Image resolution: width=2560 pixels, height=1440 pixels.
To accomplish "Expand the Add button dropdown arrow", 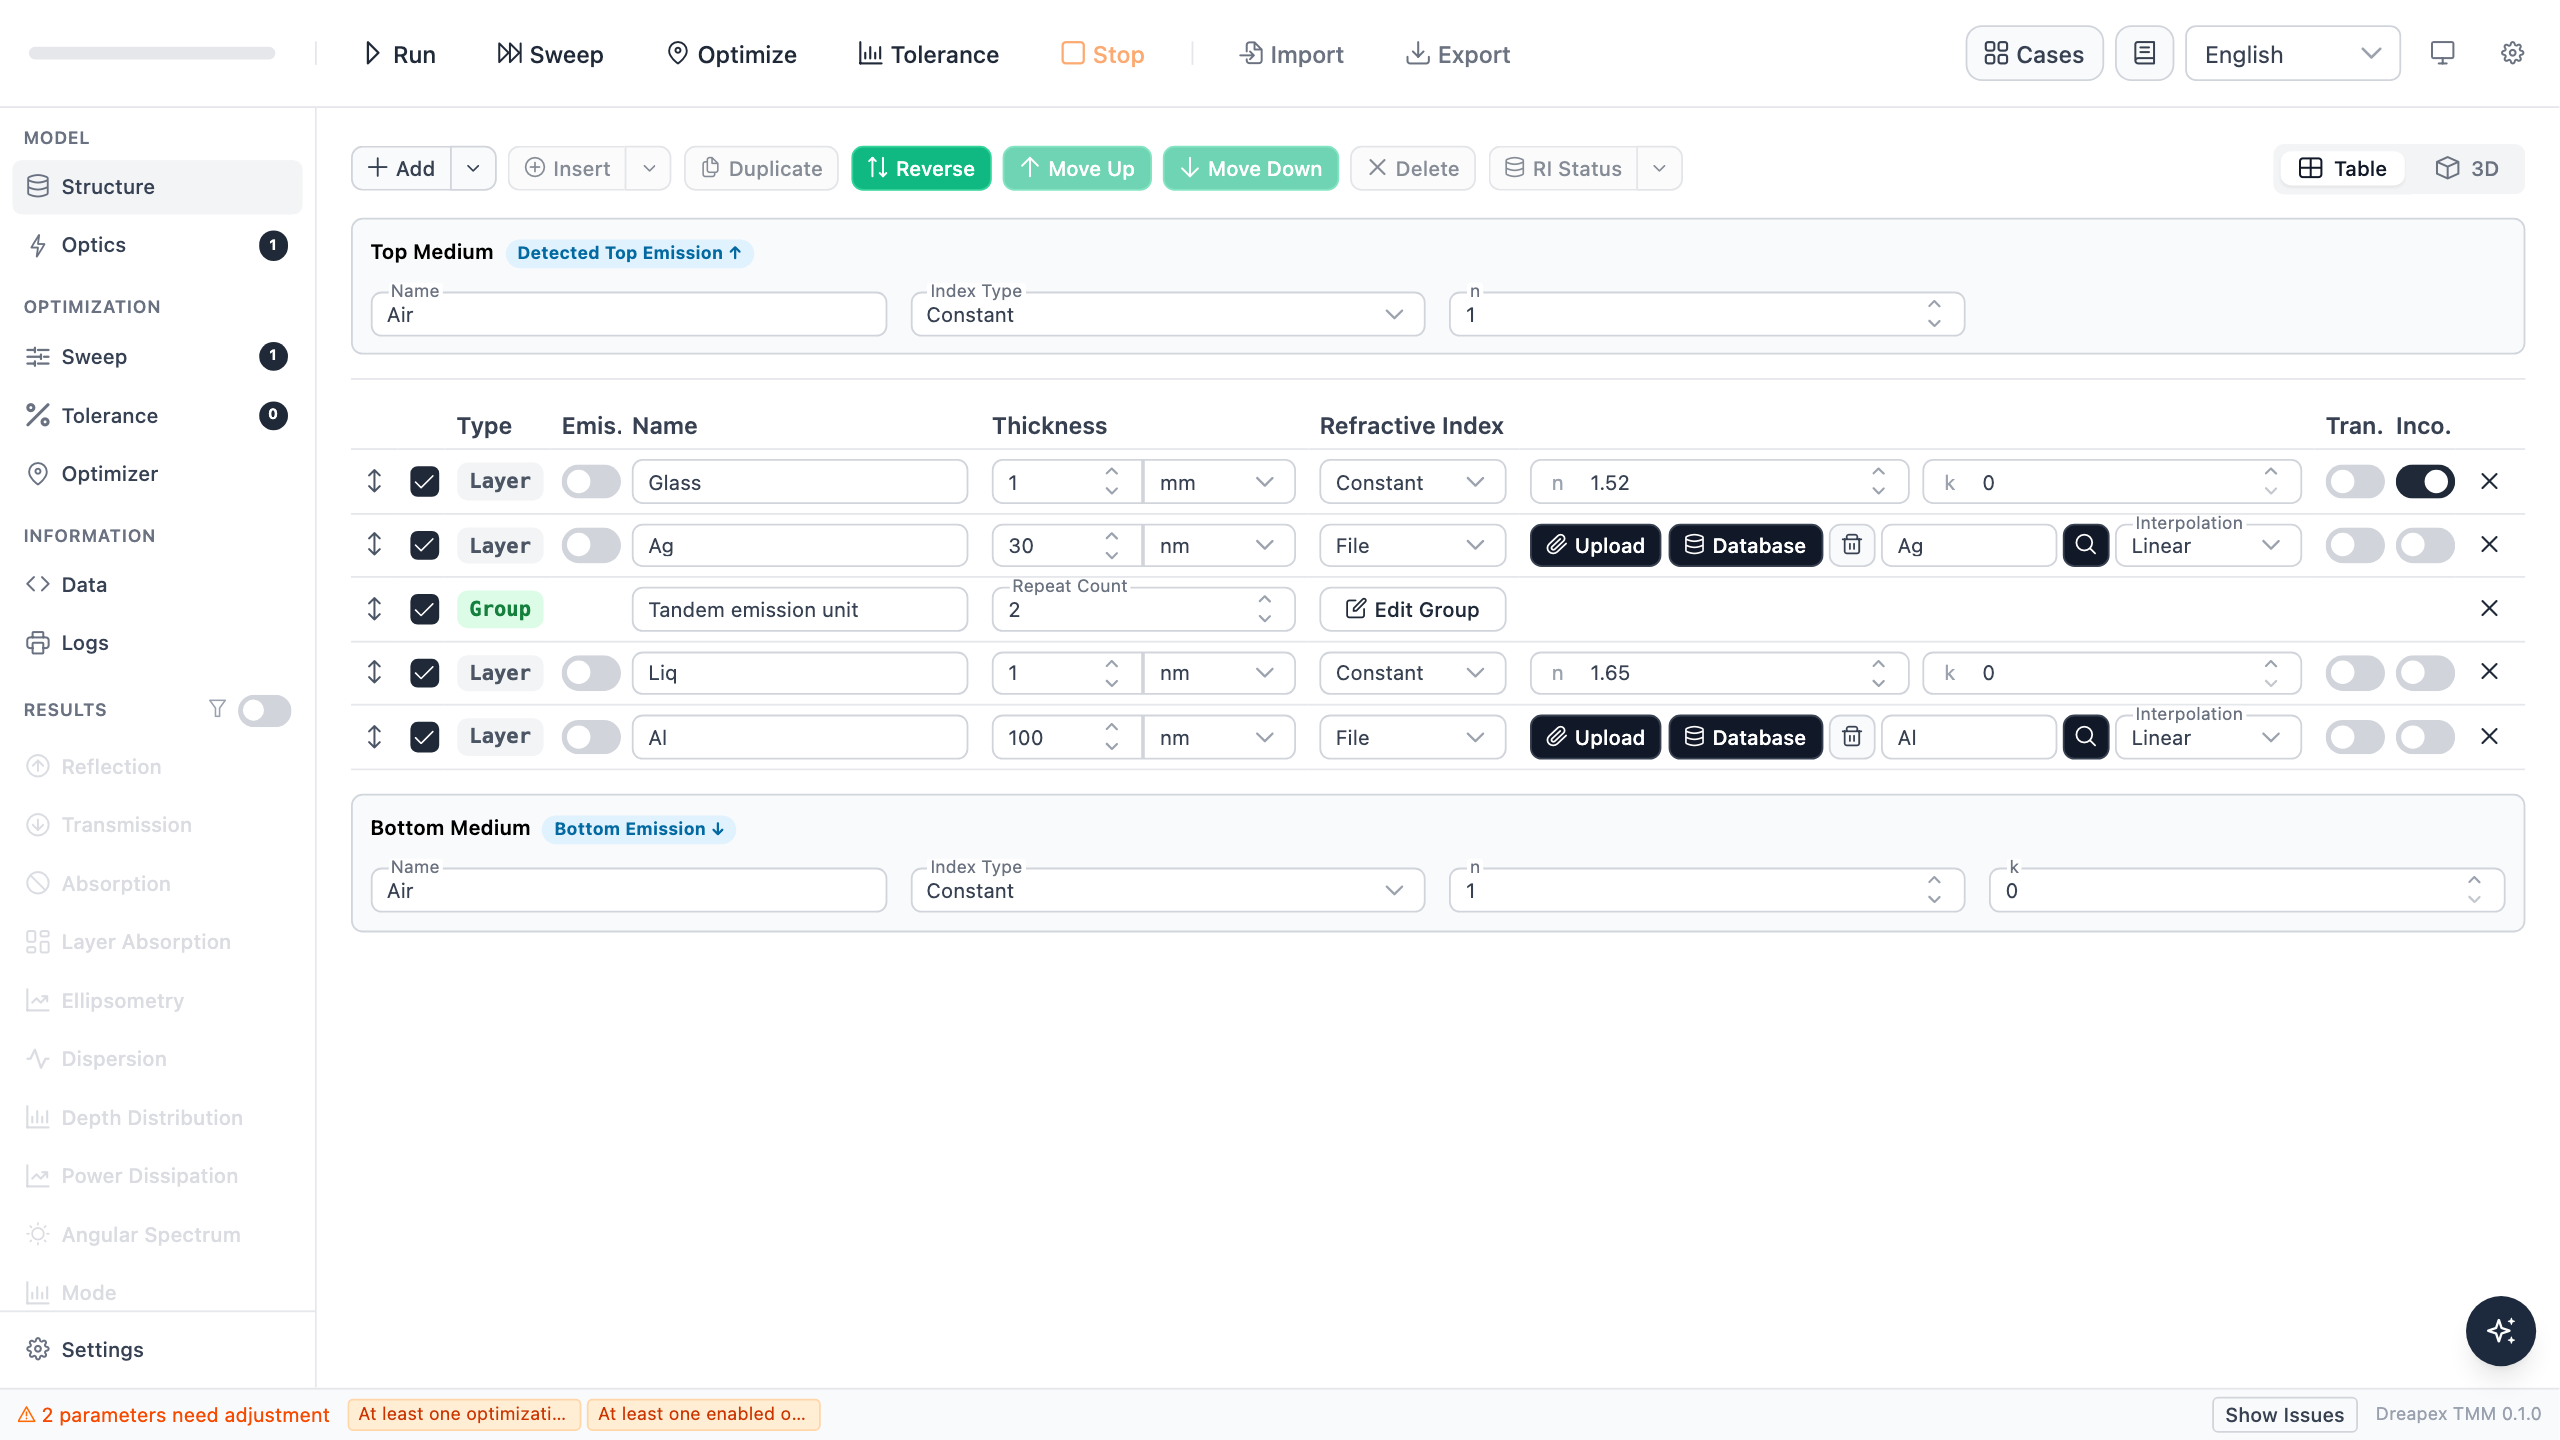I will (x=473, y=168).
